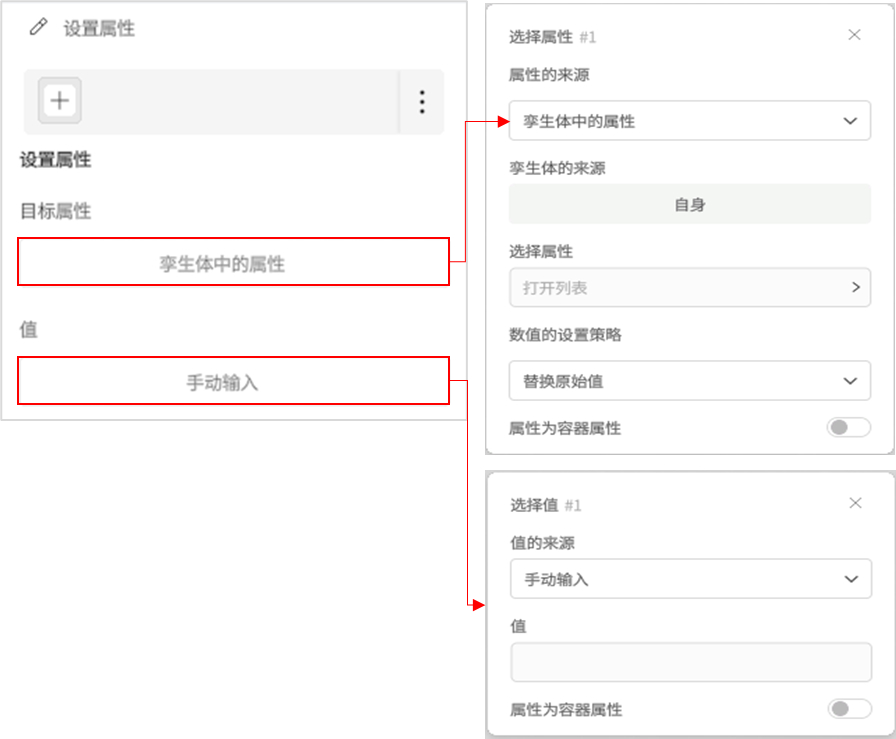The image size is (896, 739).
Task: Open the 属性的来源 dropdown showing 孪生体中的属性
Action: click(x=690, y=121)
